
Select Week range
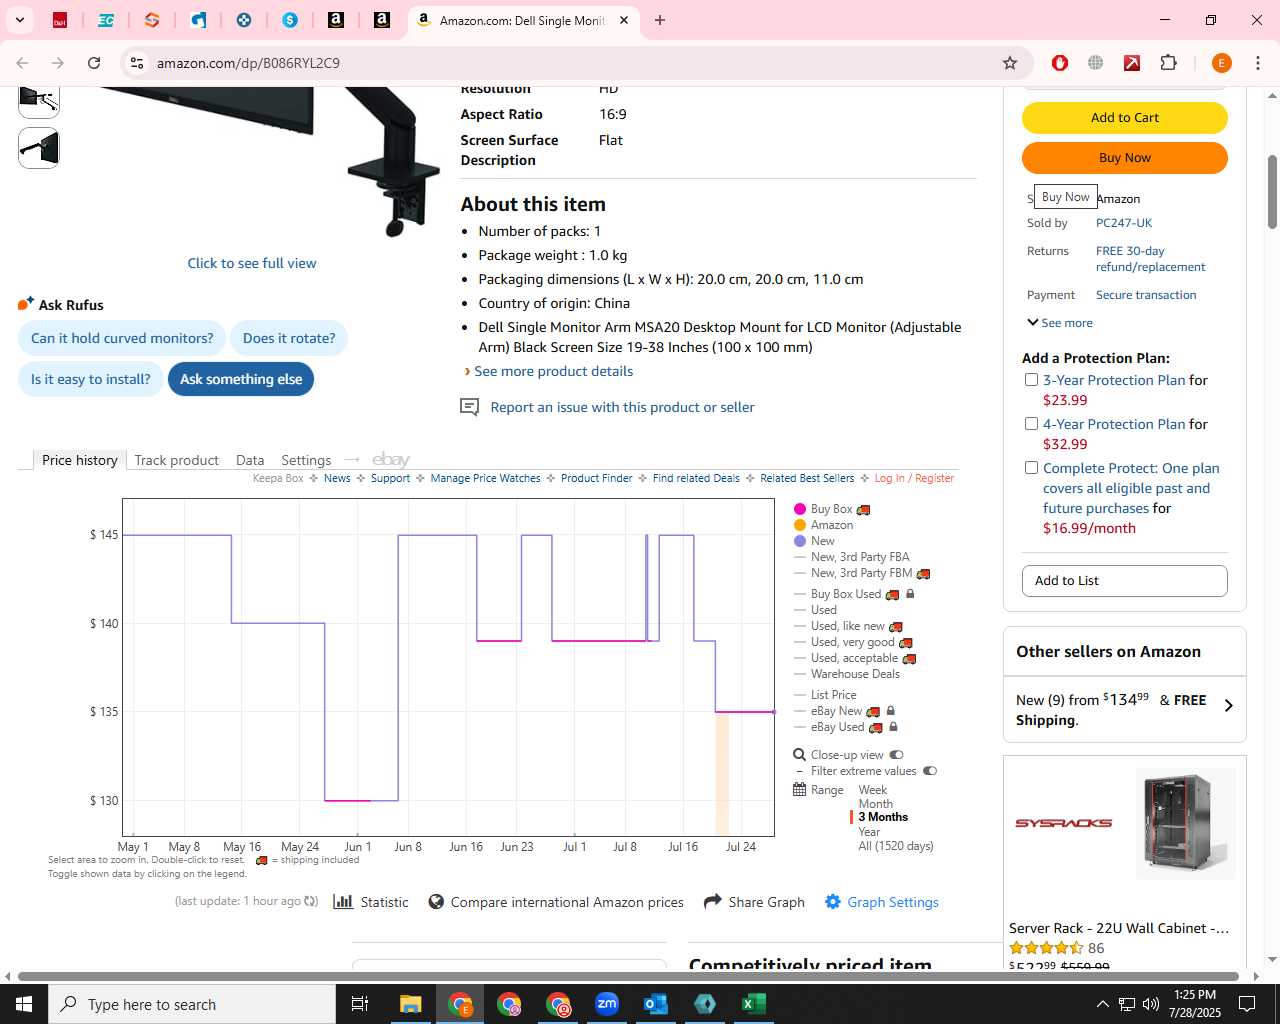[872, 790]
